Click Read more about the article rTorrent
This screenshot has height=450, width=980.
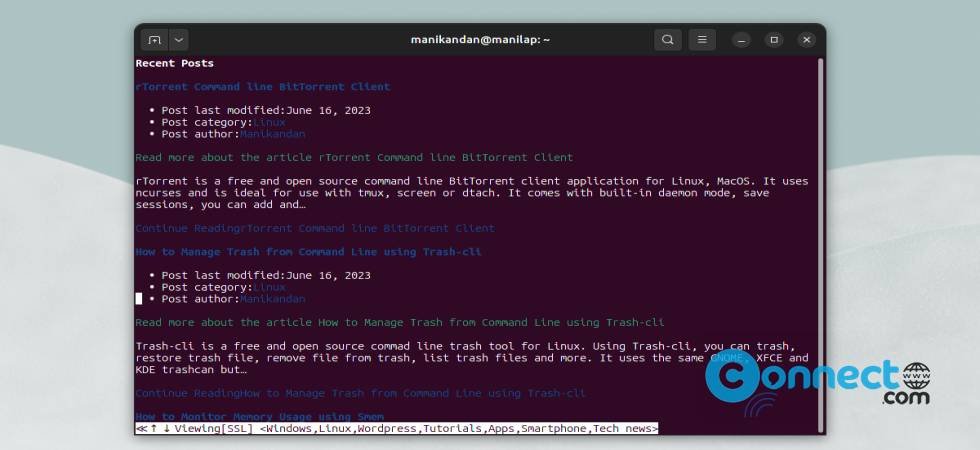354,158
